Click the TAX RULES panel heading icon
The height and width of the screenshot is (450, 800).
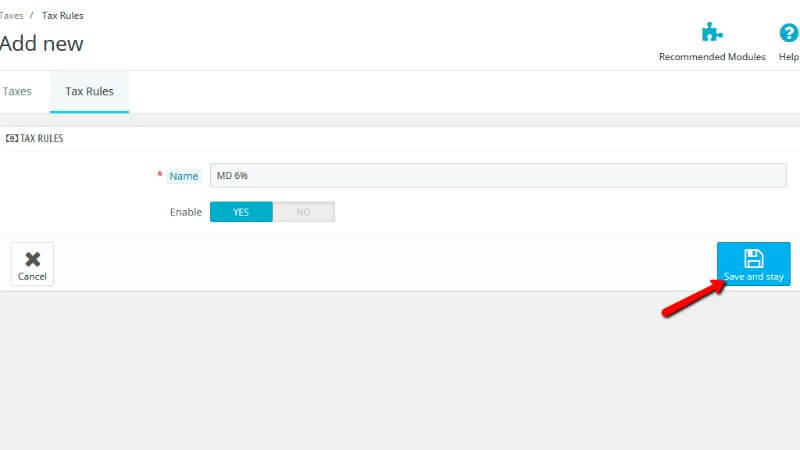pyautogui.click(x=11, y=138)
